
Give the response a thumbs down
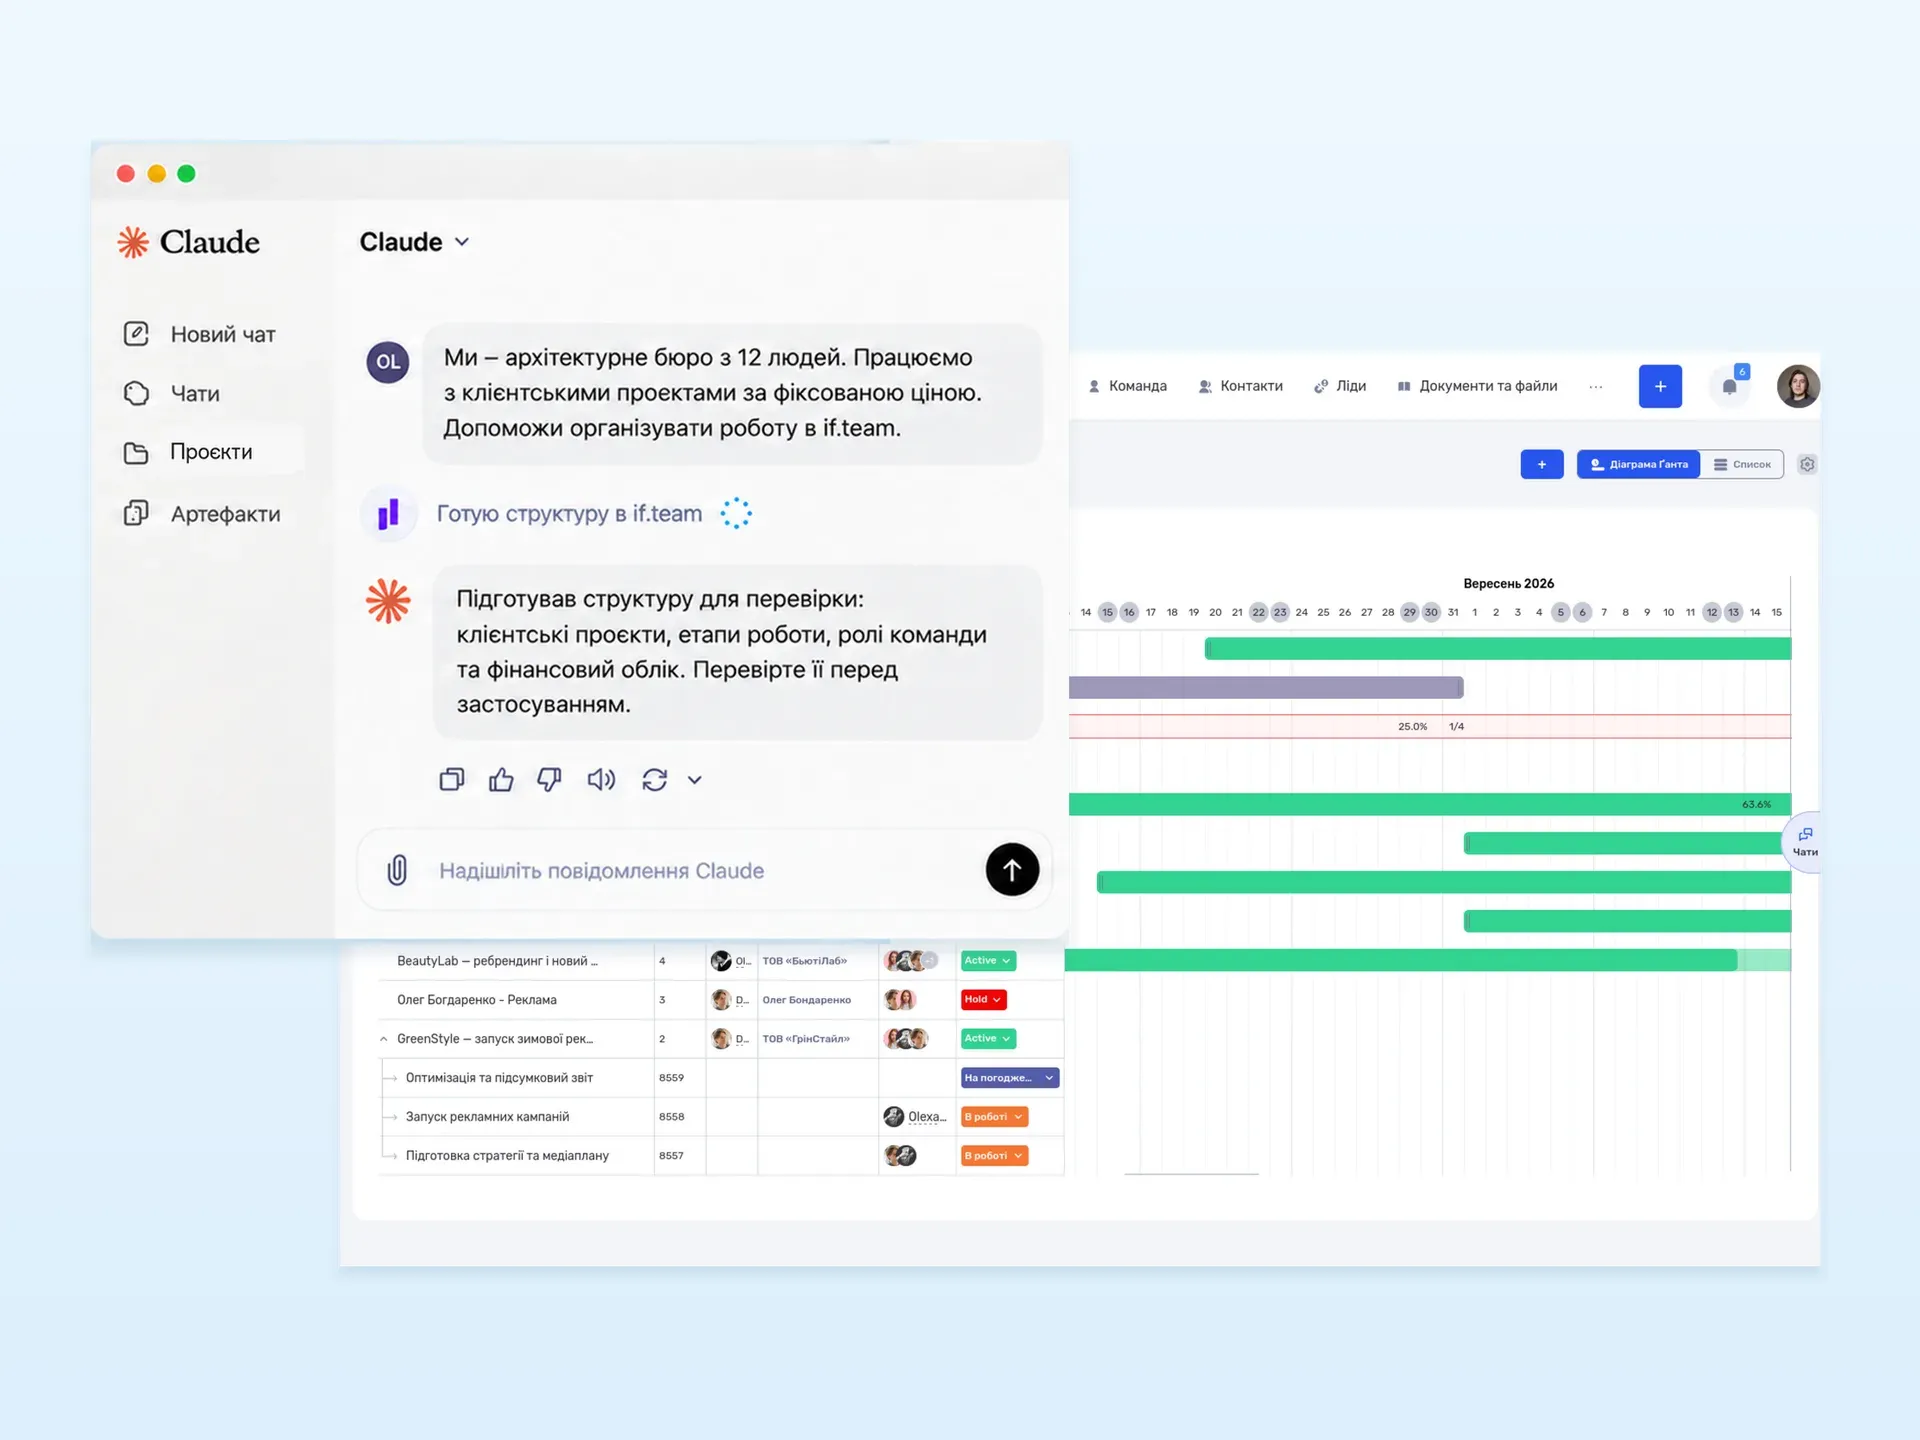point(549,780)
